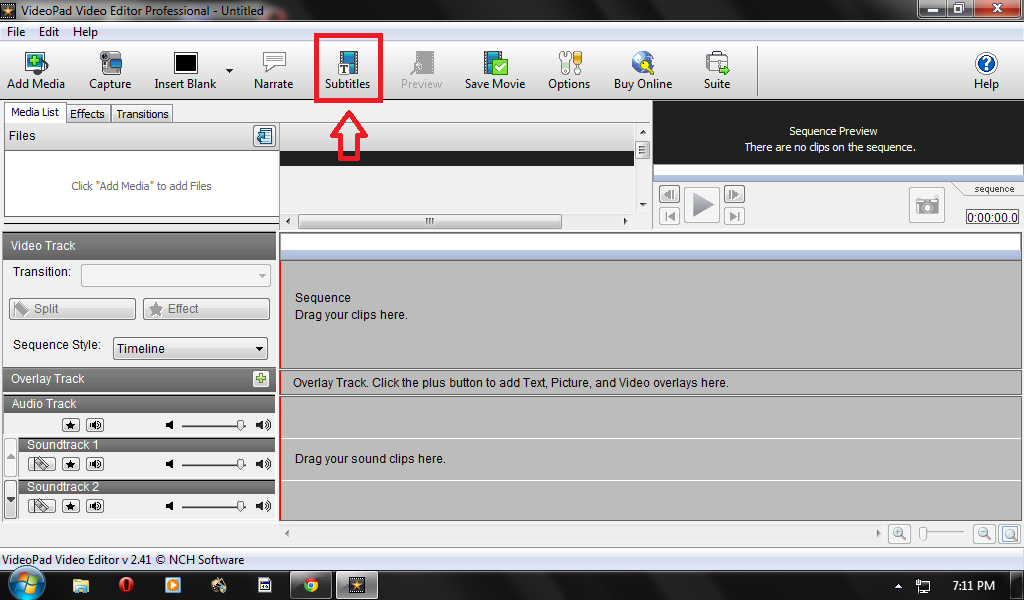Step back one frame in preview
This screenshot has height=600, width=1024.
669,195
